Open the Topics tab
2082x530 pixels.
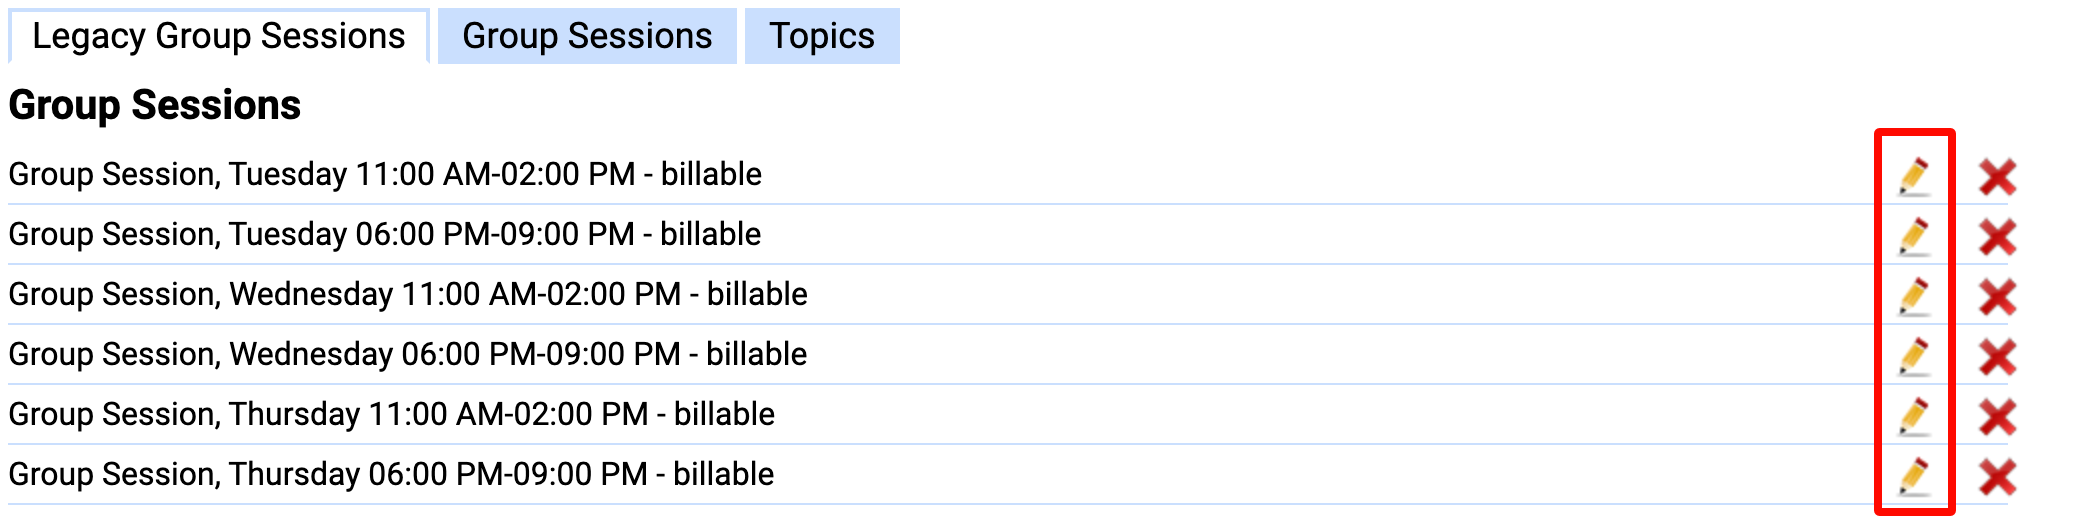pos(822,36)
